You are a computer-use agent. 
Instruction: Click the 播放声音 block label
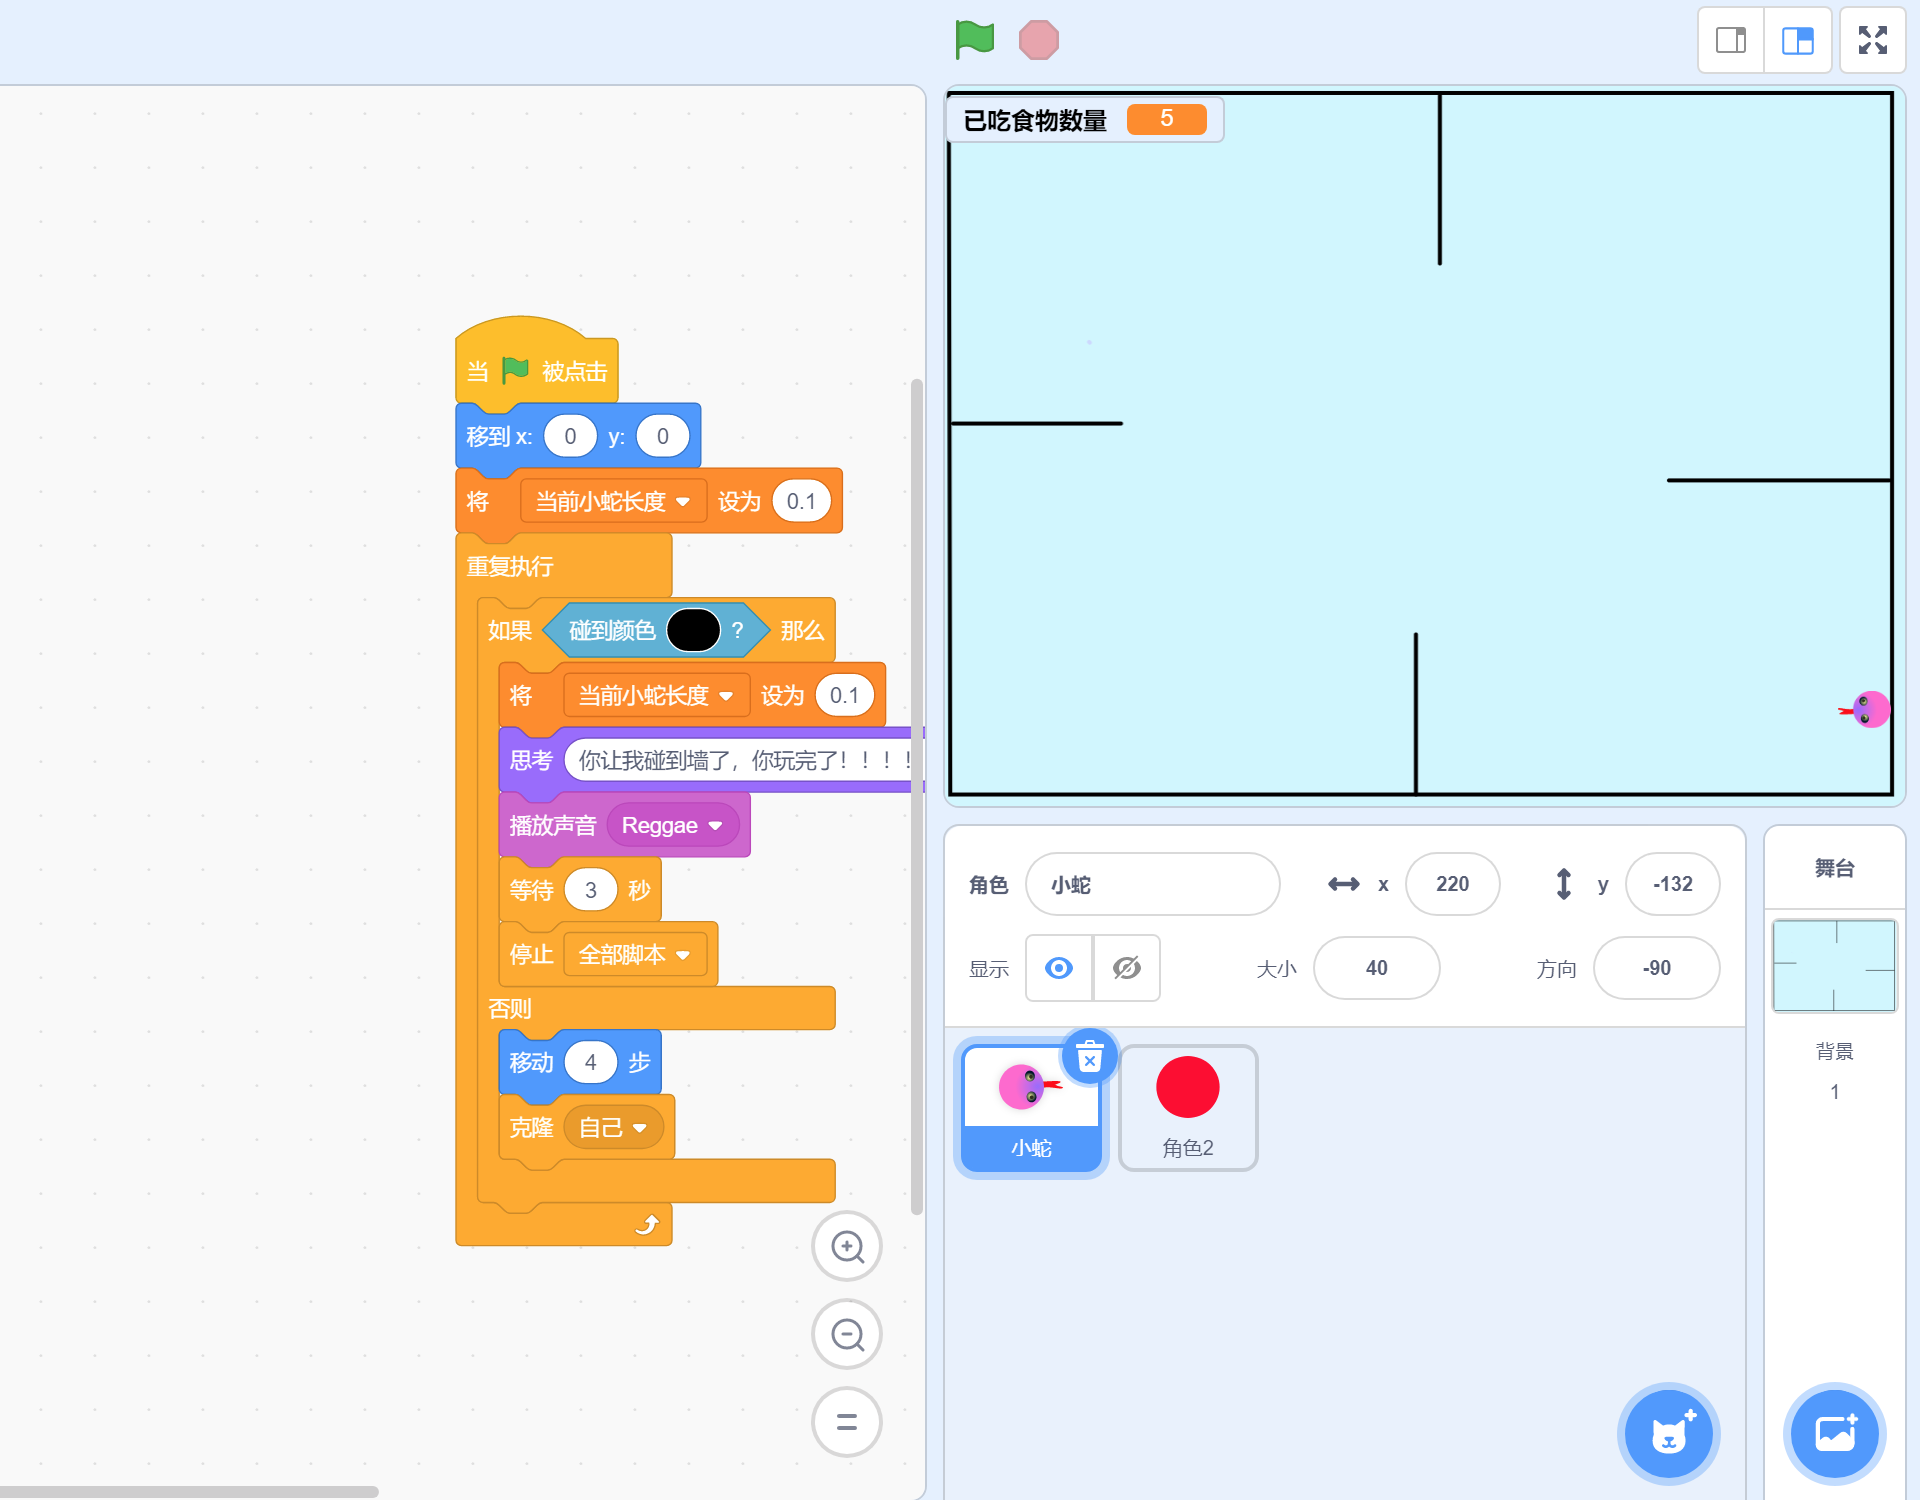tap(552, 825)
